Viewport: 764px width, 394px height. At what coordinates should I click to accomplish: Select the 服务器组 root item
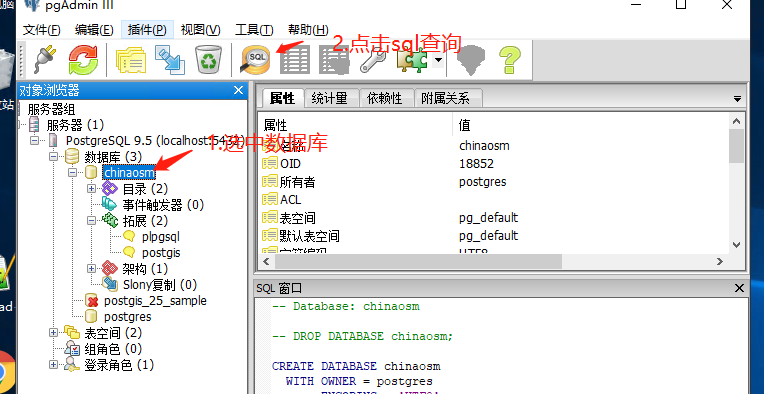click(51, 110)
